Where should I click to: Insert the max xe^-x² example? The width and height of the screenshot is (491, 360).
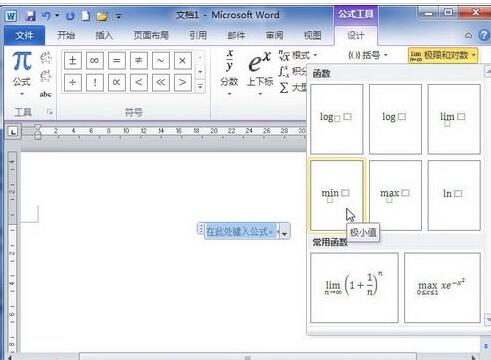click(442, 287)
